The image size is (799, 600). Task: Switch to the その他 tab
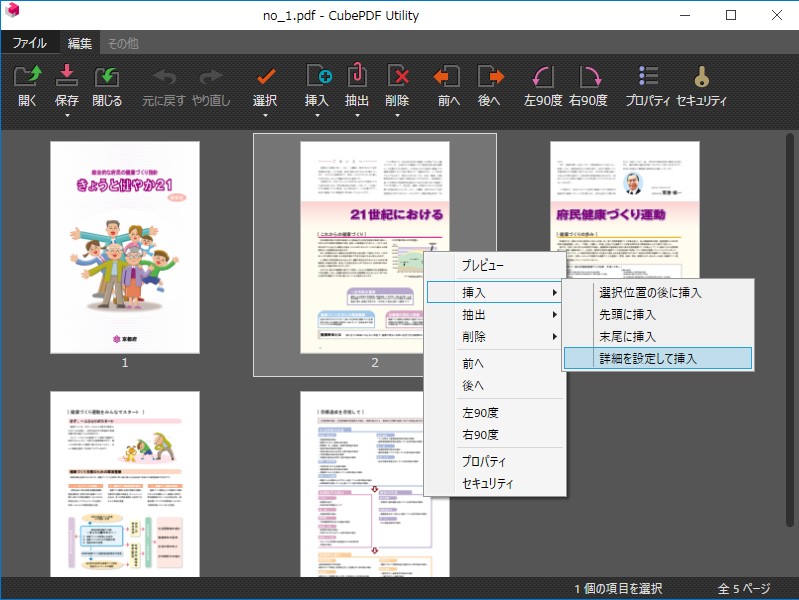(x=123, y=43)
